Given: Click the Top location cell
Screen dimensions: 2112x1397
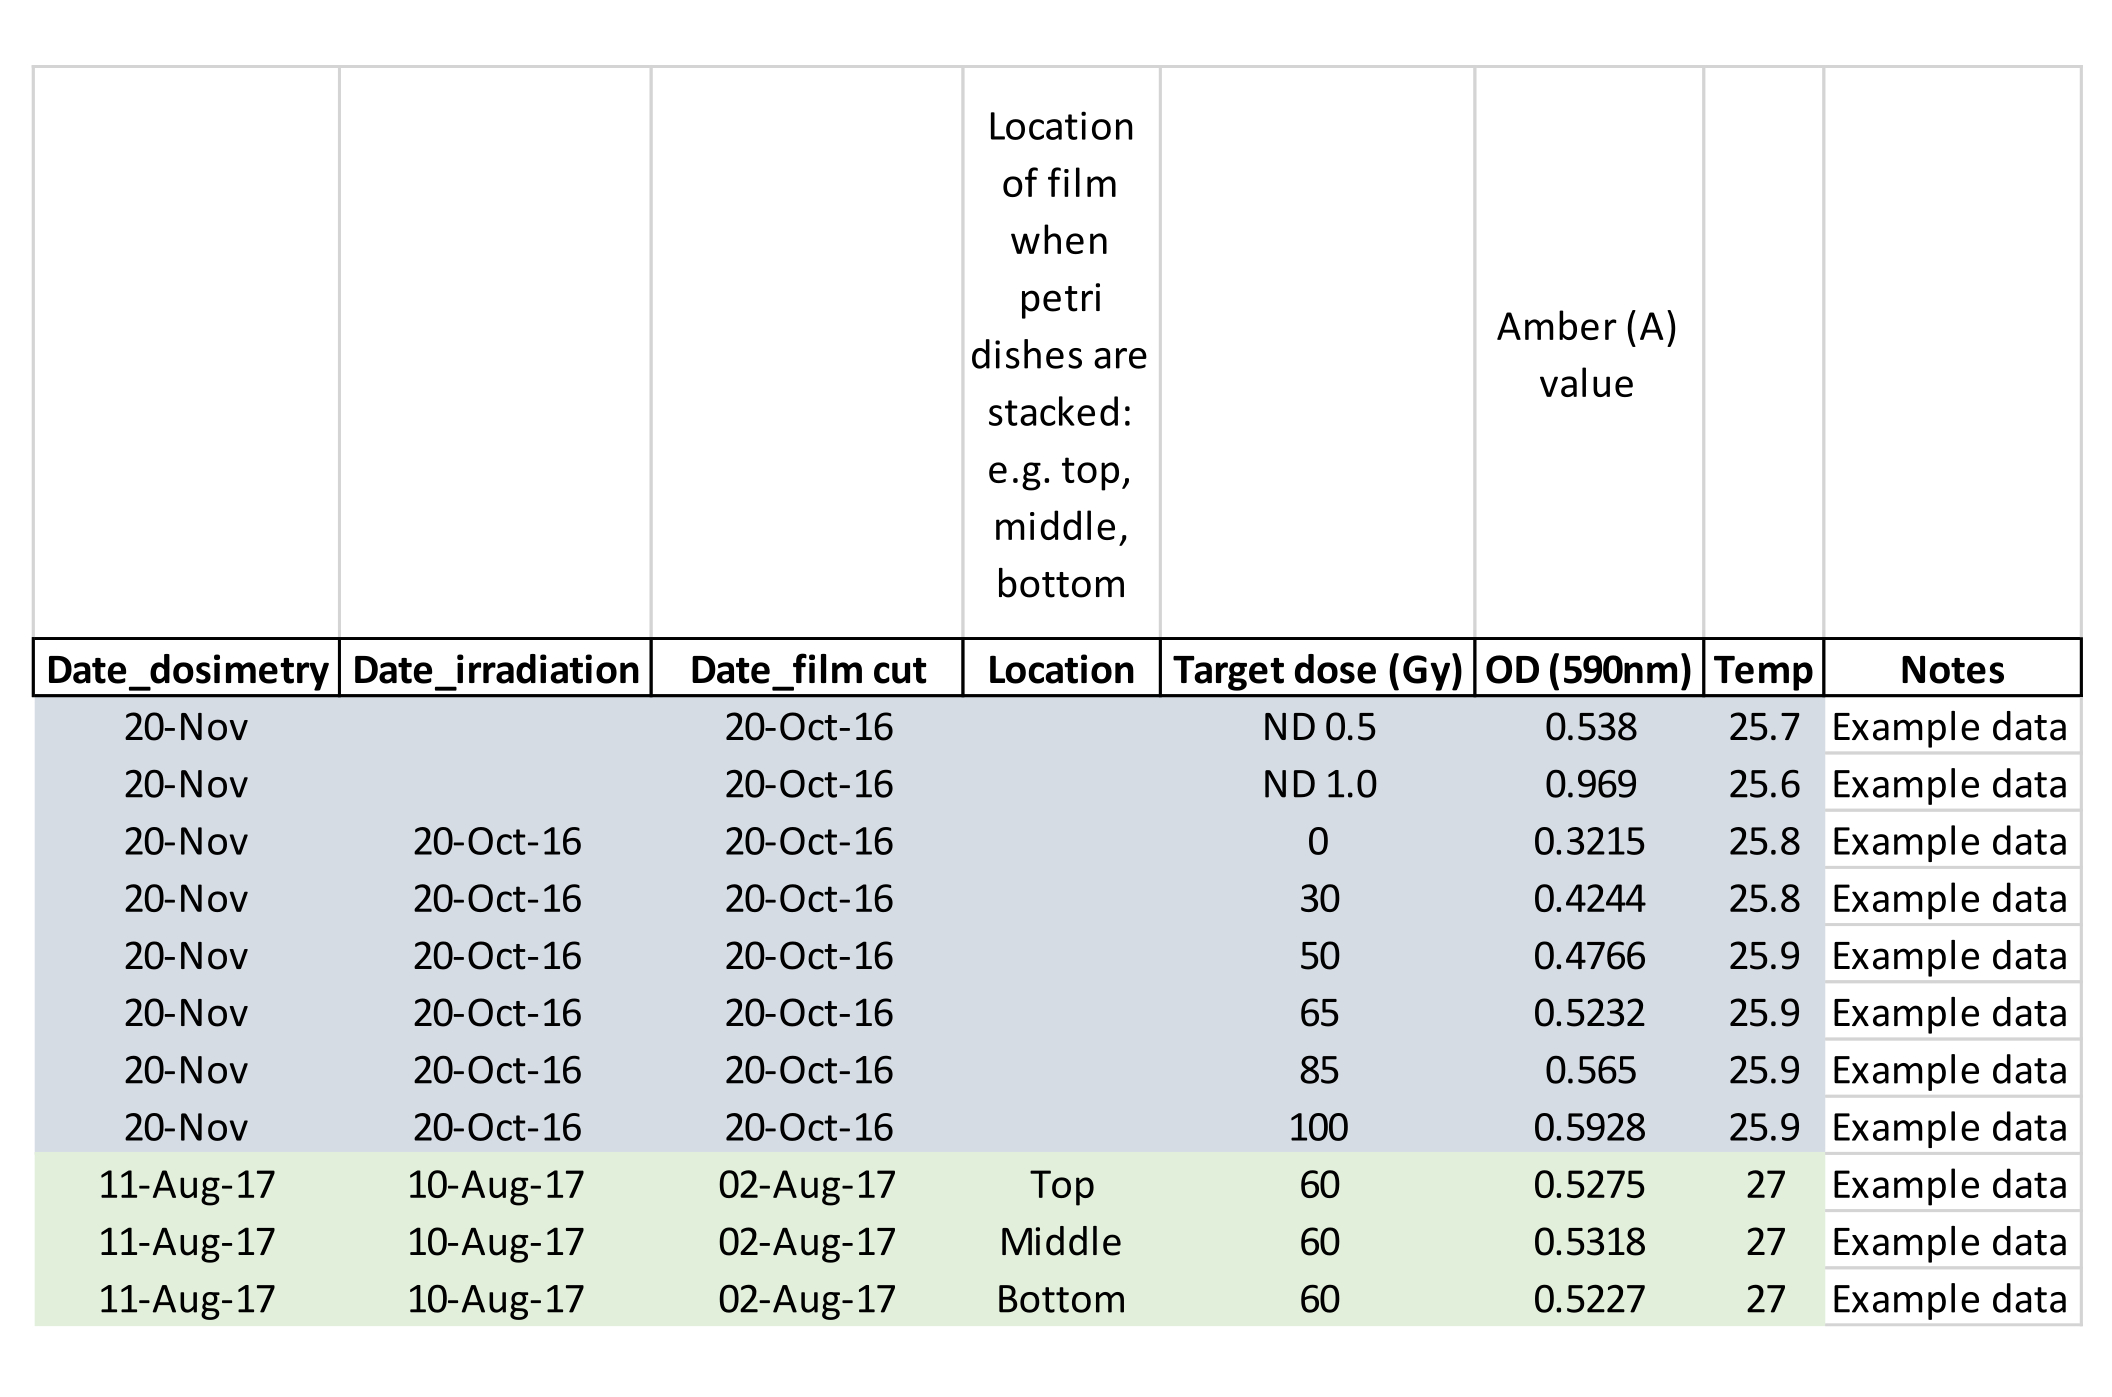Looking at the screenshot, I should [1061, 1185].
